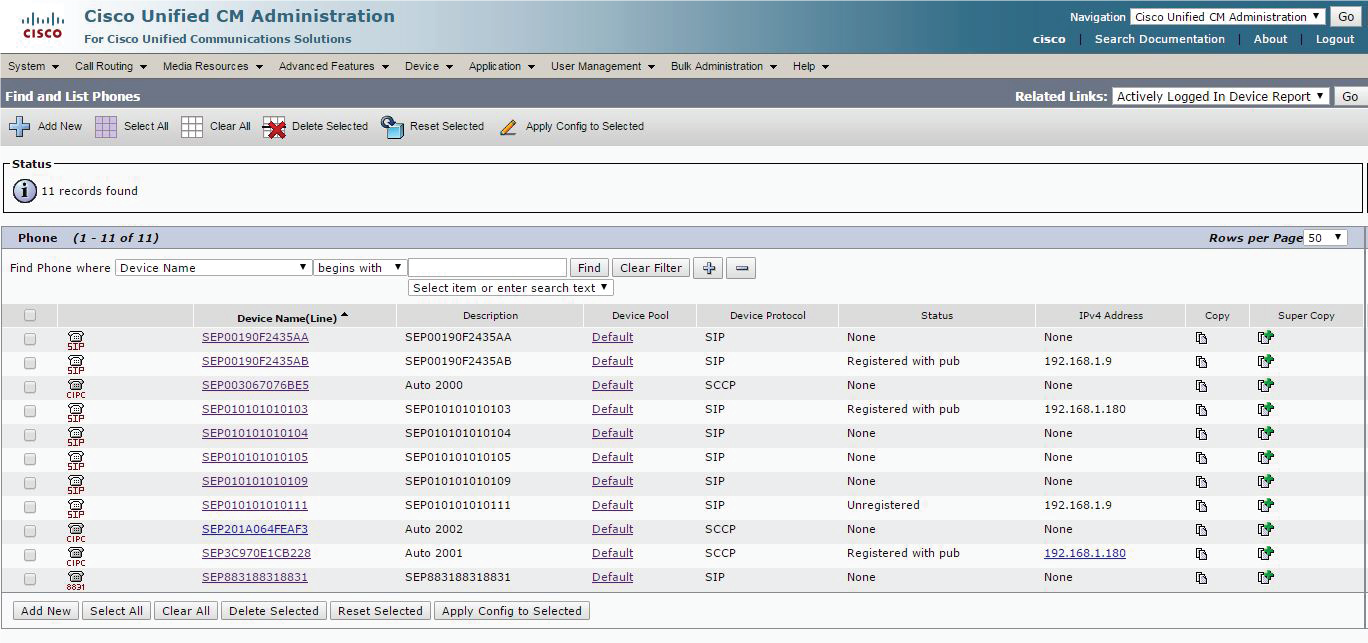Image resolution: width=1368 pixels, height=643 pixels.
Task: Check the box for SEP00190F2435AA row
Action: click(30, 338)
